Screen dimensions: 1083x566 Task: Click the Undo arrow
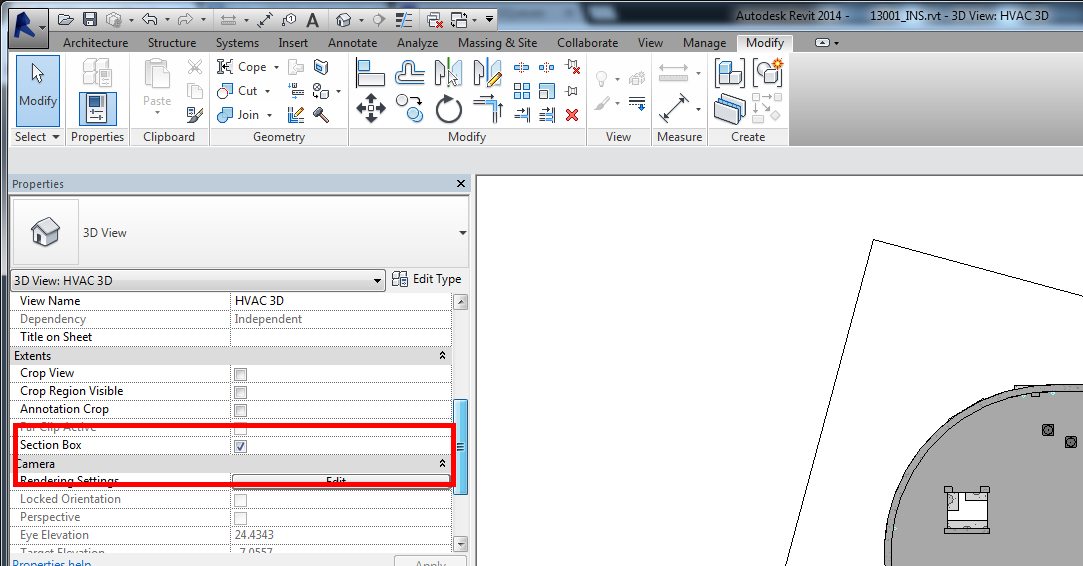click(x=149, y=19)
